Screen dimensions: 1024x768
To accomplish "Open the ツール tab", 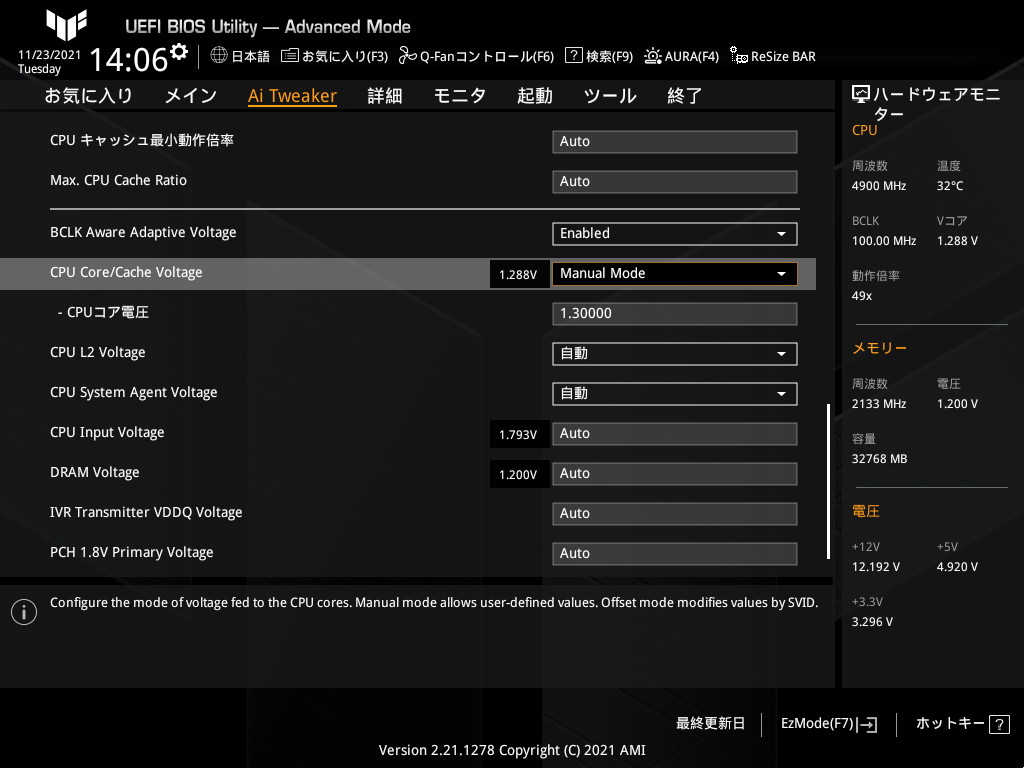I will point(610,96).
